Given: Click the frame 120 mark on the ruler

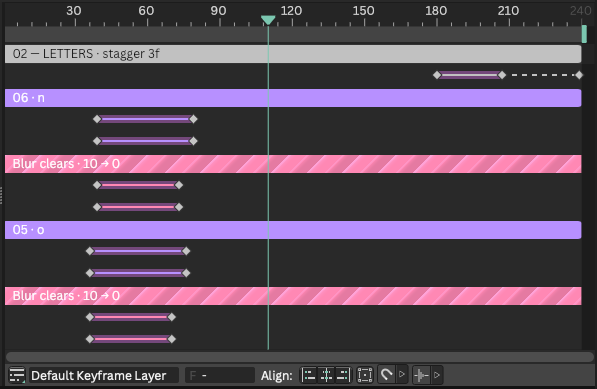Looking at the screenshot, I should [x=292, y=10].
